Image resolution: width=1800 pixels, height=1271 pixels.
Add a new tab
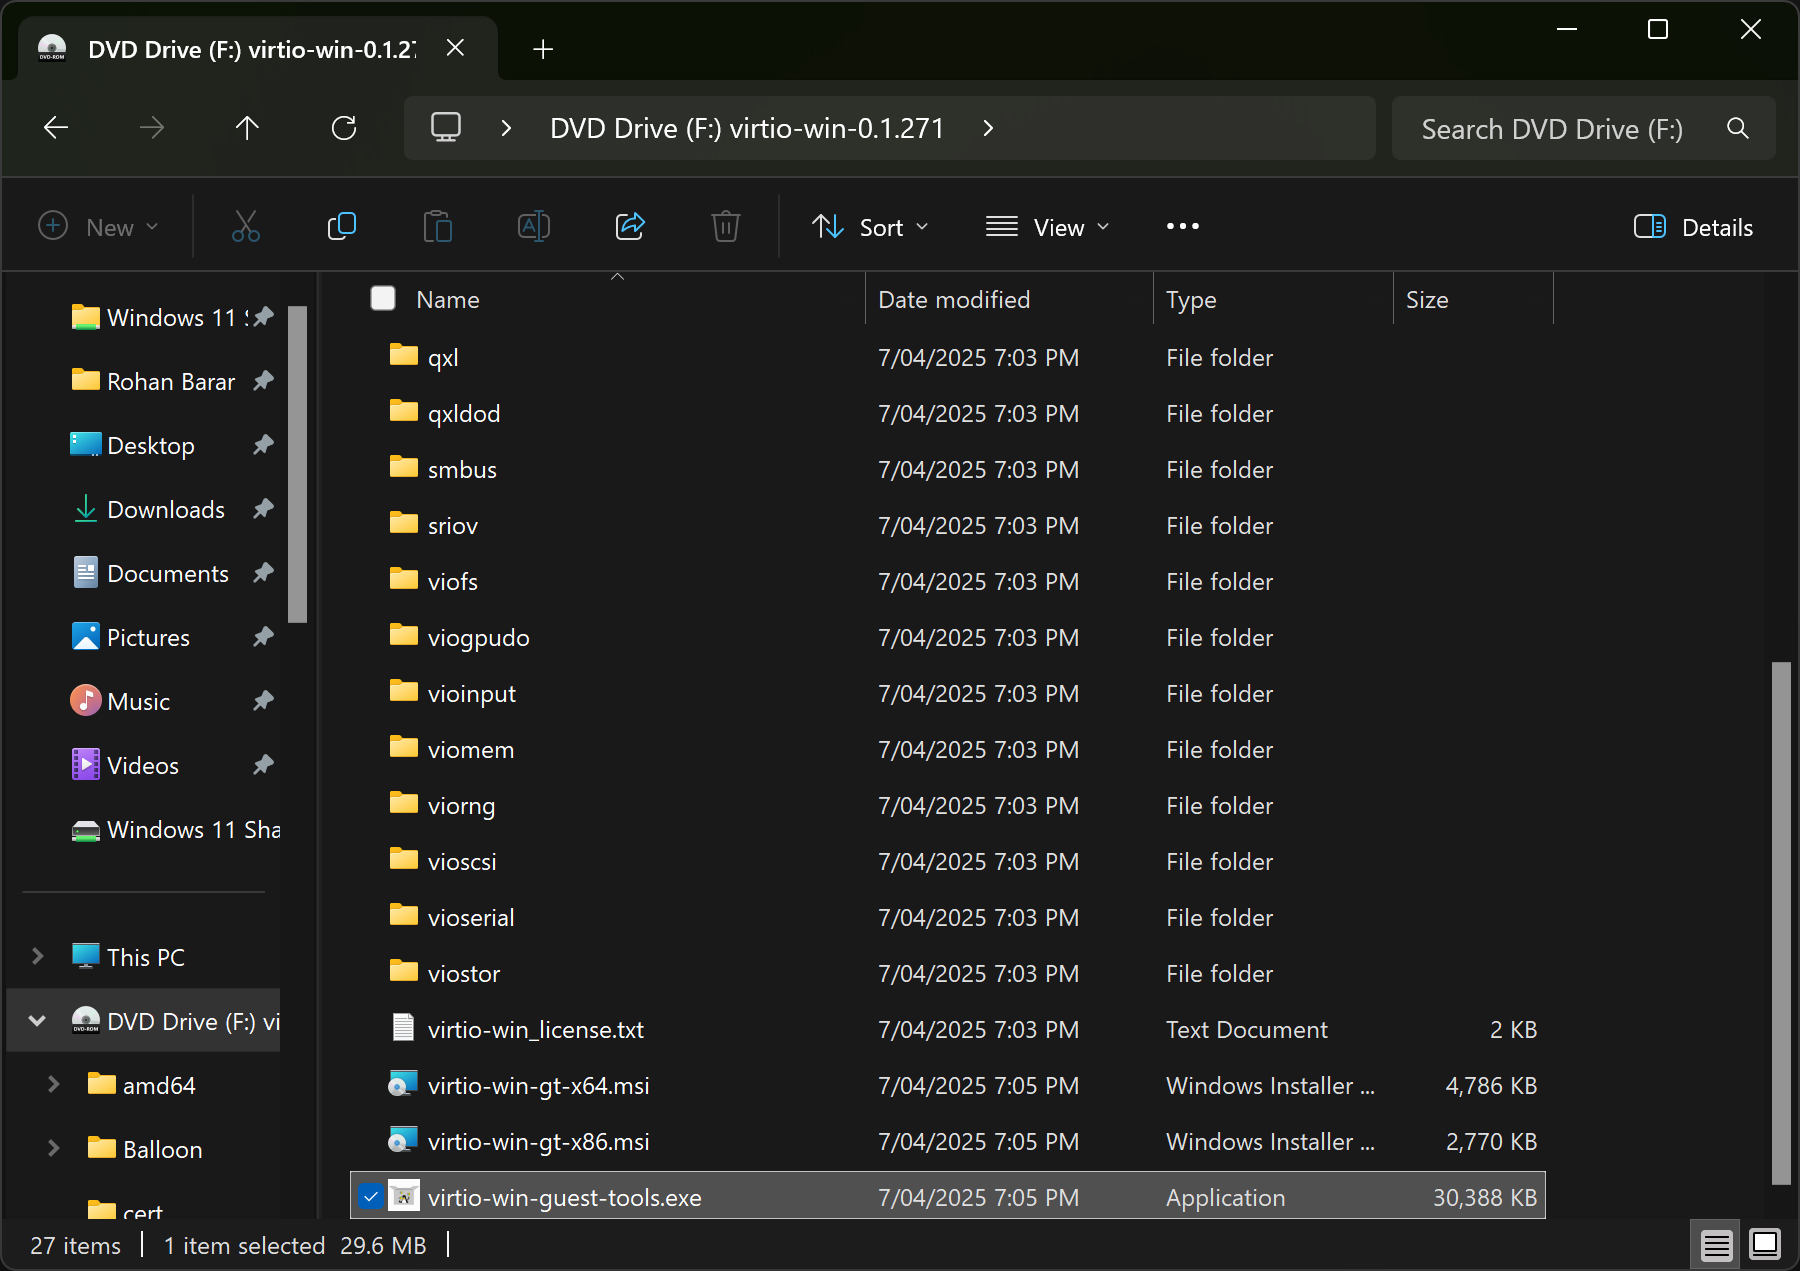pos(543,49)
